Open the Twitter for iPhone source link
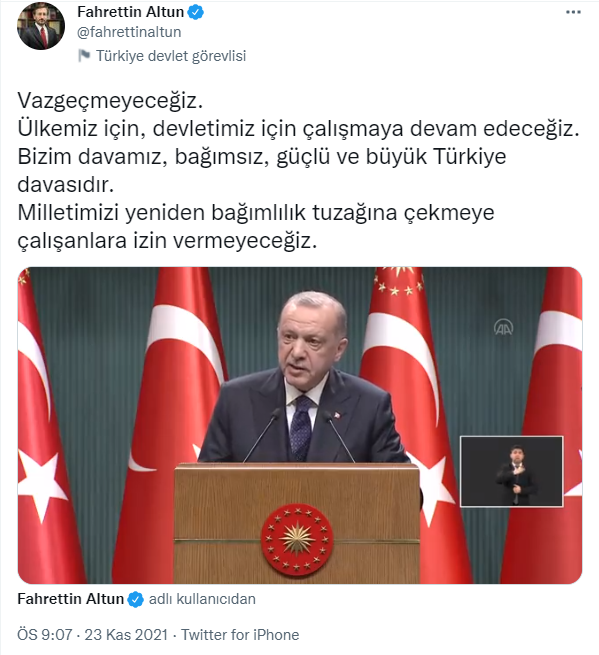Viewport: 599px width, 655px height. (x=240, y=635)
